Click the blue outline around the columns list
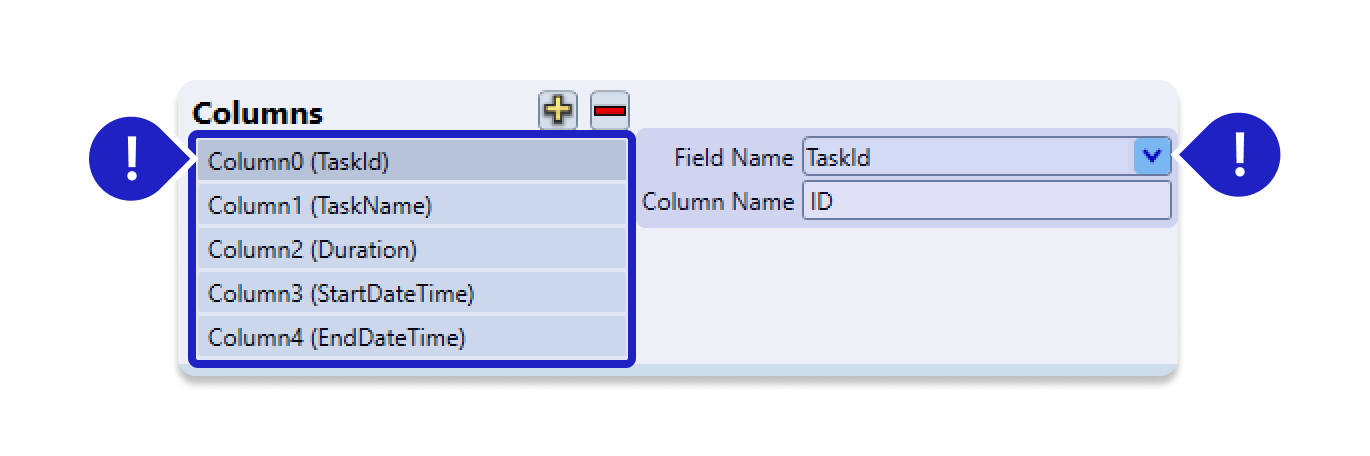Image resolution: width=1370 pixels, height=456 pixels. pyautogui.click(x=632, y=250)
